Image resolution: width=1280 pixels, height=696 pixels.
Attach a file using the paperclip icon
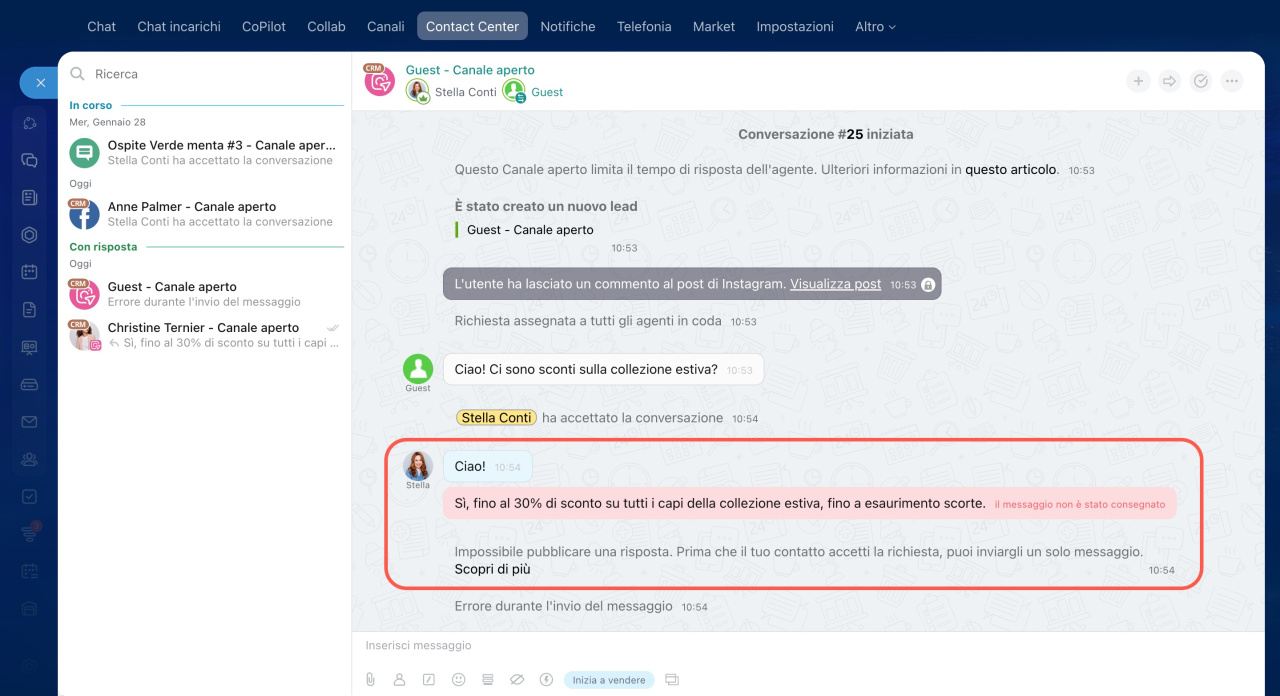[370, 680]
